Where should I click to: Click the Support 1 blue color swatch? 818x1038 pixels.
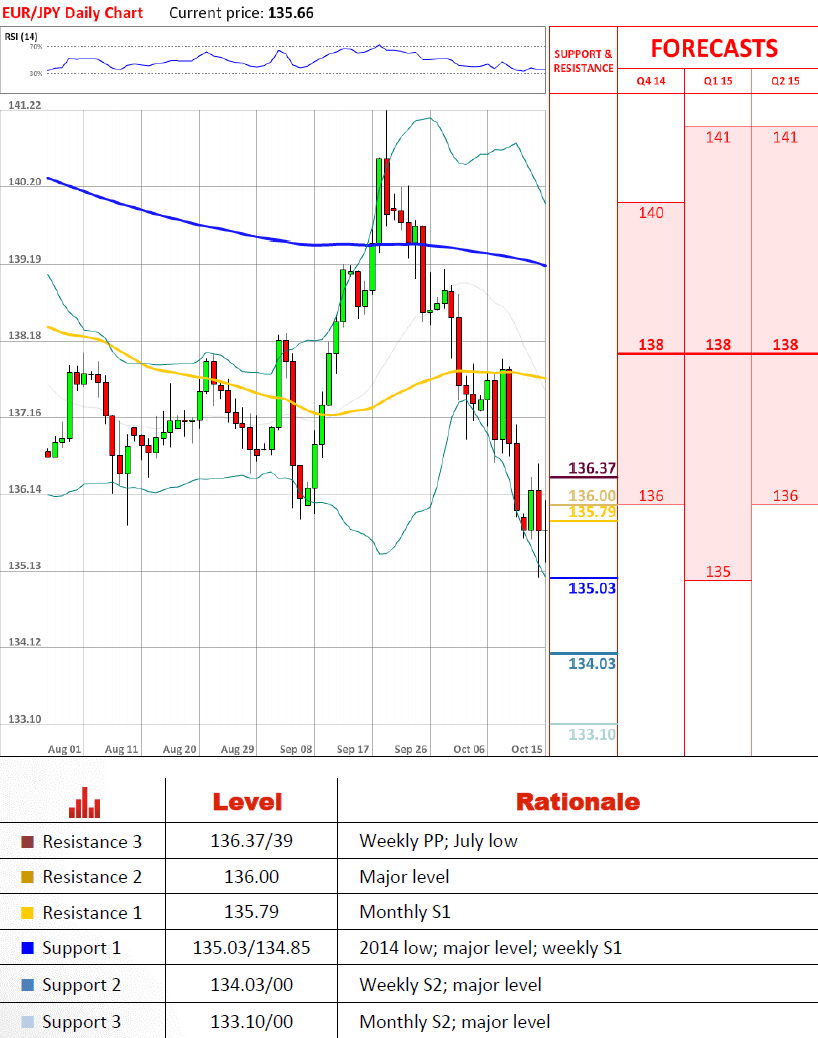(x=27, y=948)
